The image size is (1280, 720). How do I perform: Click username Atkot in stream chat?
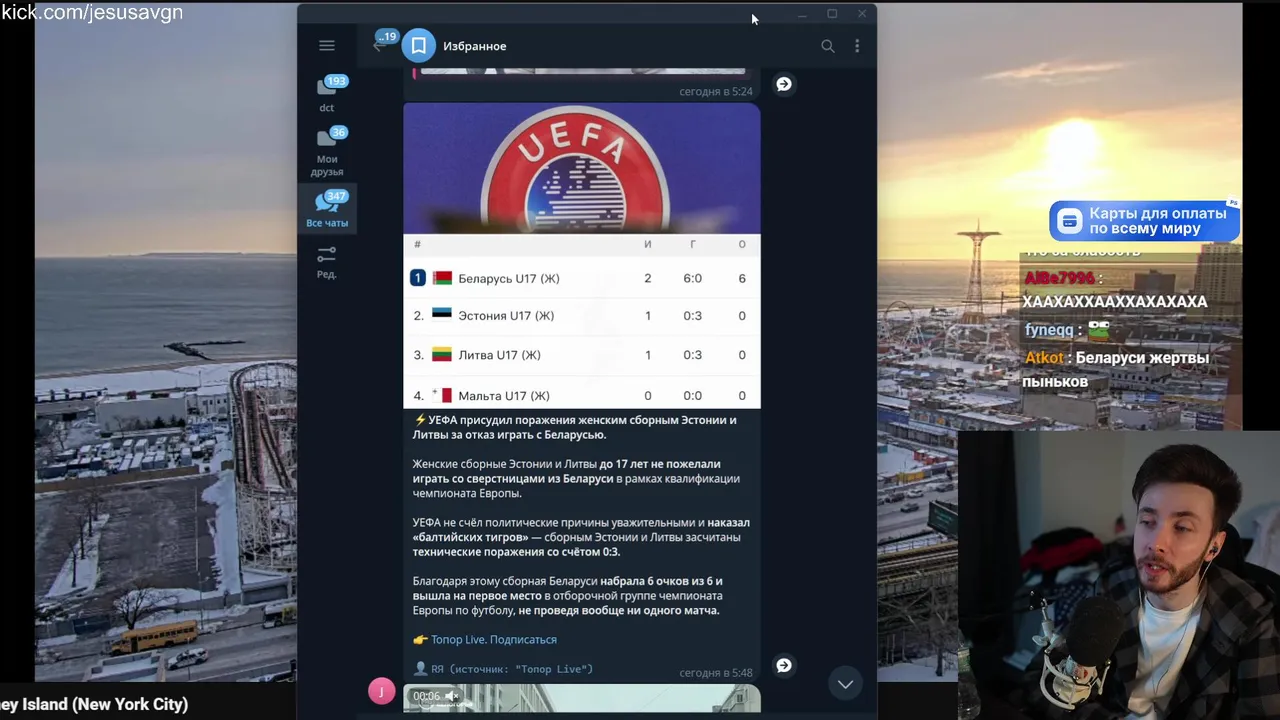point(1044,357)
